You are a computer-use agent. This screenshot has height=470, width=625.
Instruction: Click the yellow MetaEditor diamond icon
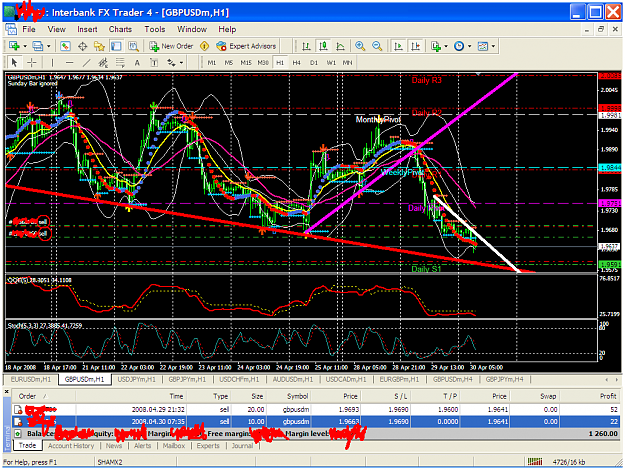pyautogui.click(x=204, y=46)
